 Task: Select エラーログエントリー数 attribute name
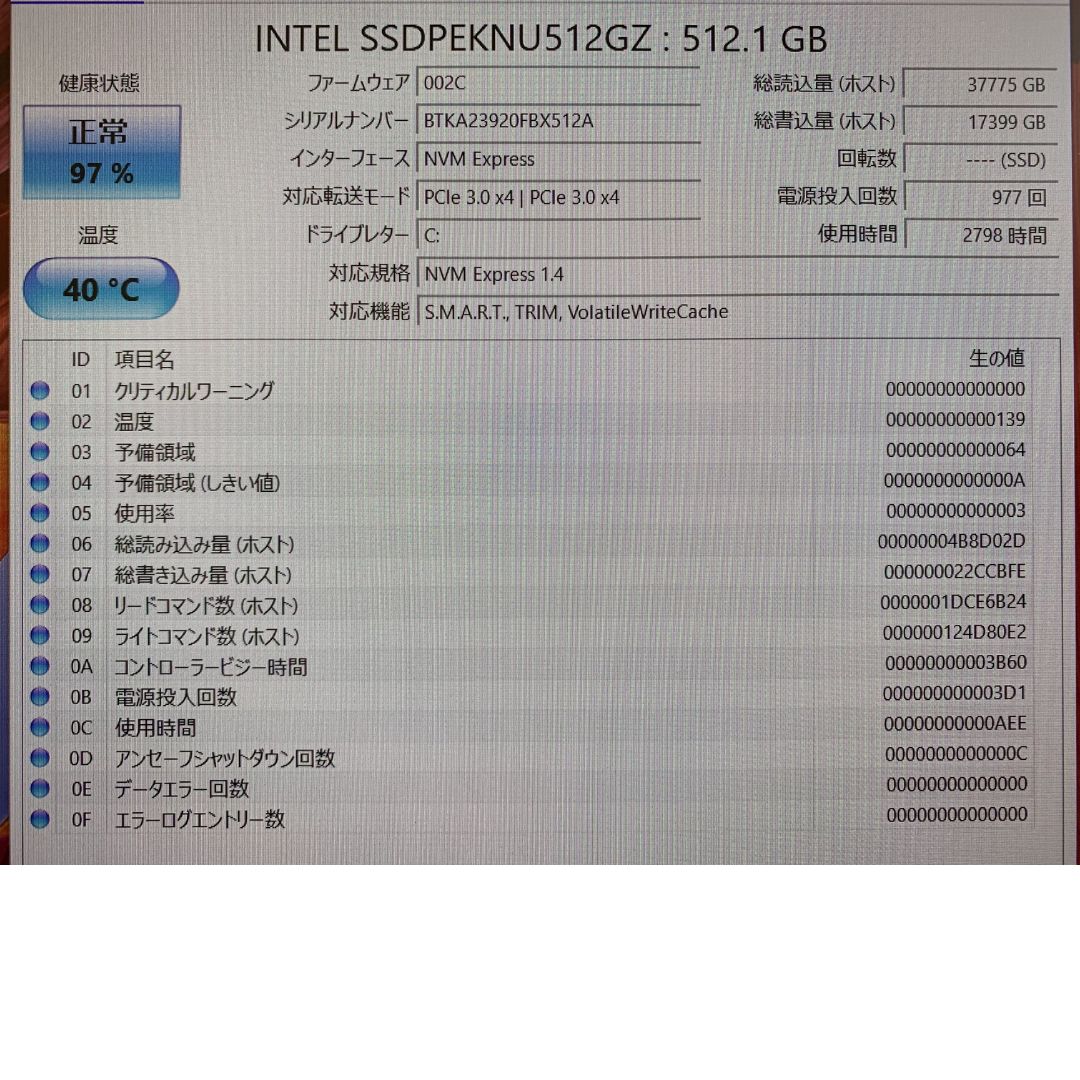coord(199,819)
